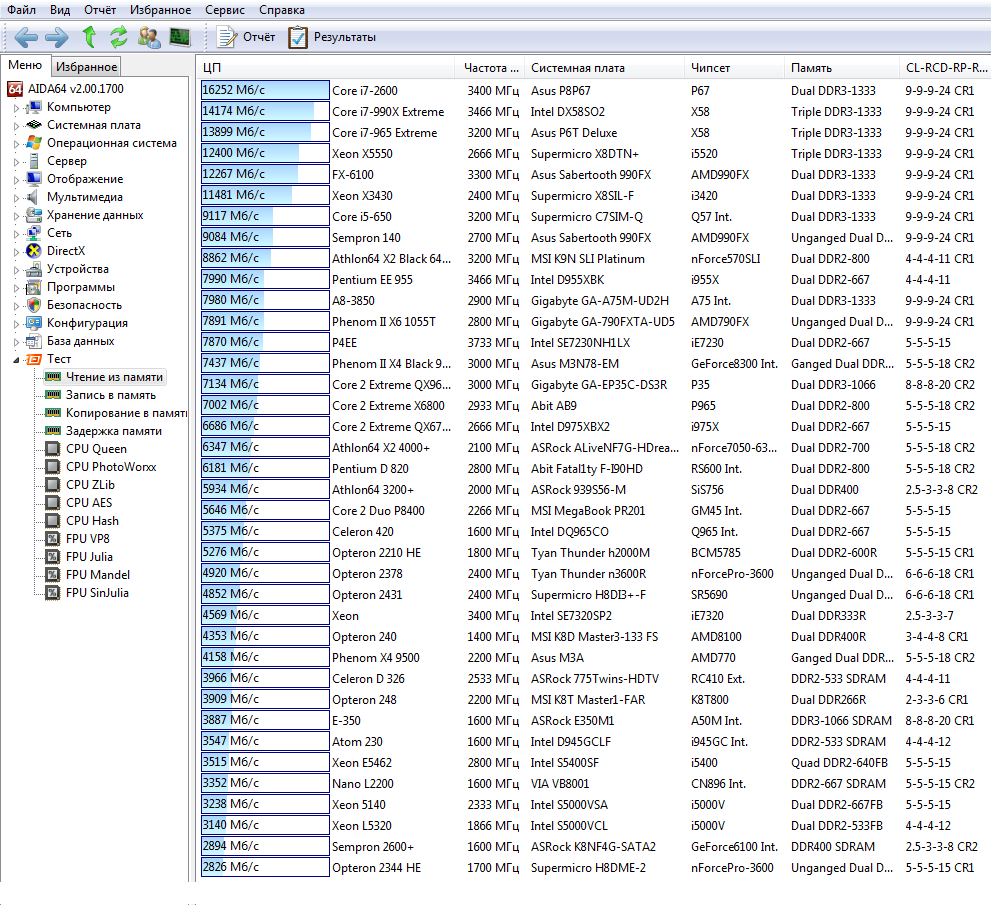Click the CPU Queen chip icon
The width and height of the screenshot is (991, 905).
point(53,449)
